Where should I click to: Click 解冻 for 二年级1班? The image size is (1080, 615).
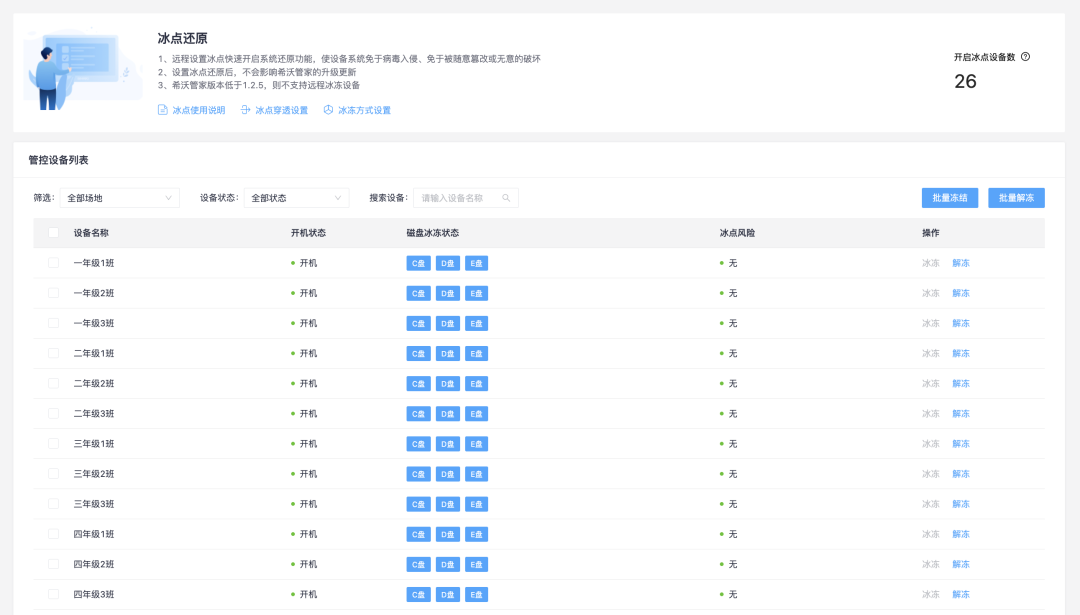point(961,353)
